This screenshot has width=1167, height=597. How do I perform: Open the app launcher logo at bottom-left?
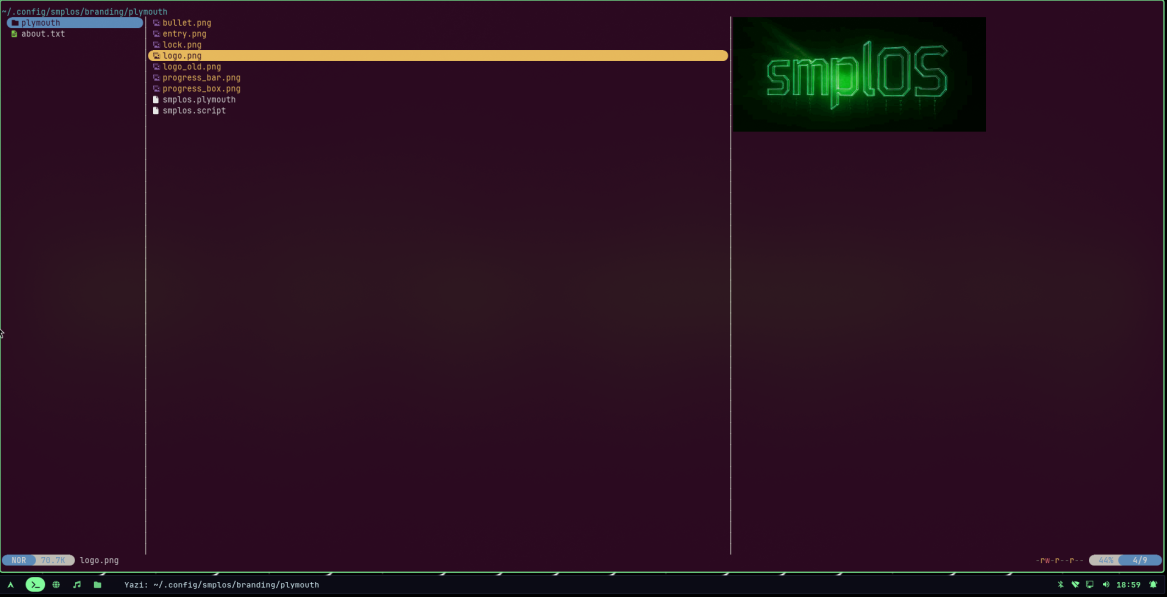(11, 584)
